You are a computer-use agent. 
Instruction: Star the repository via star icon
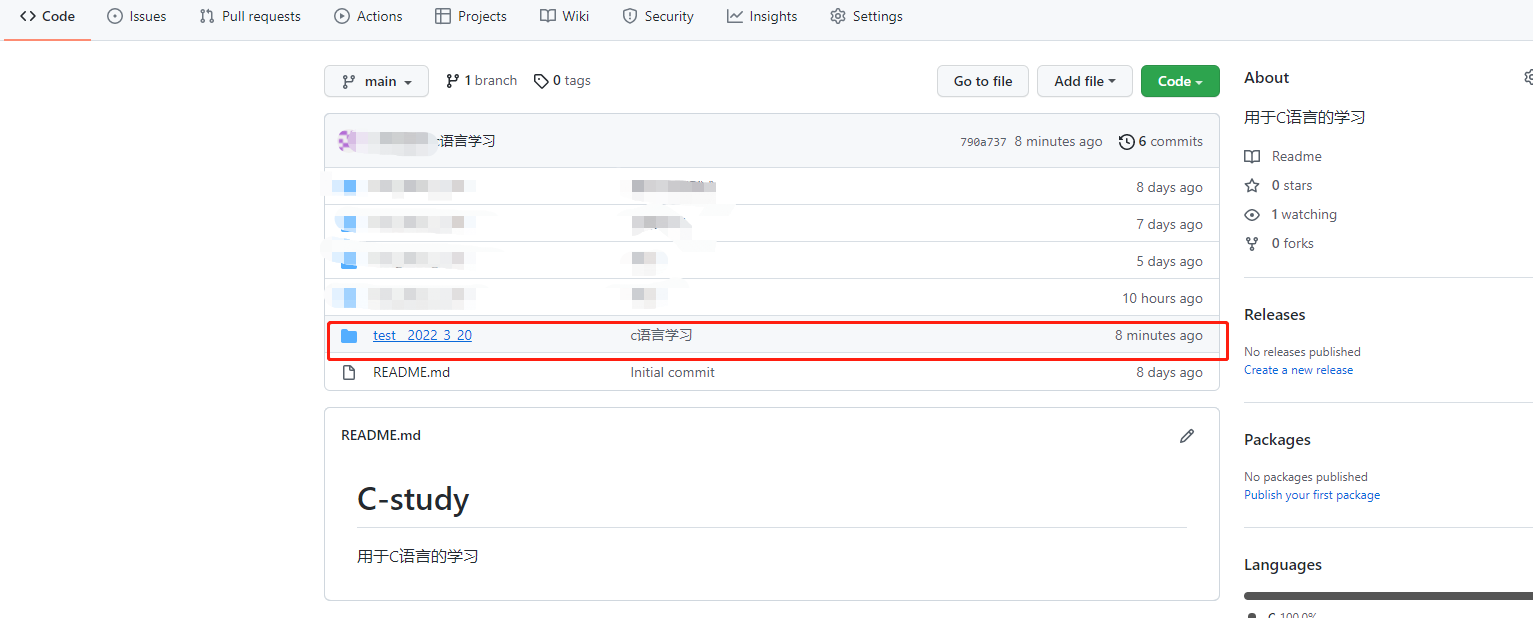click(1252, 185)
